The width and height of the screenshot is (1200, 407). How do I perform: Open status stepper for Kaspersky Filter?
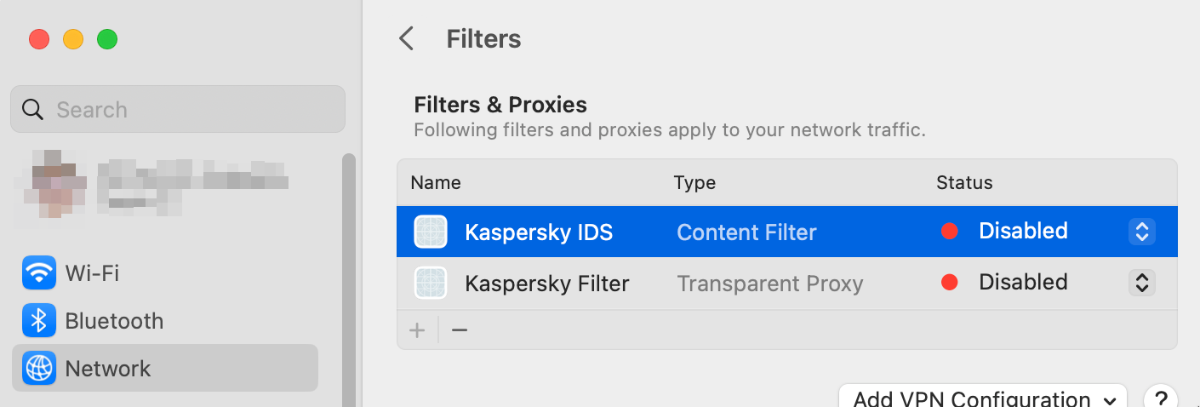click(1141, 283)
